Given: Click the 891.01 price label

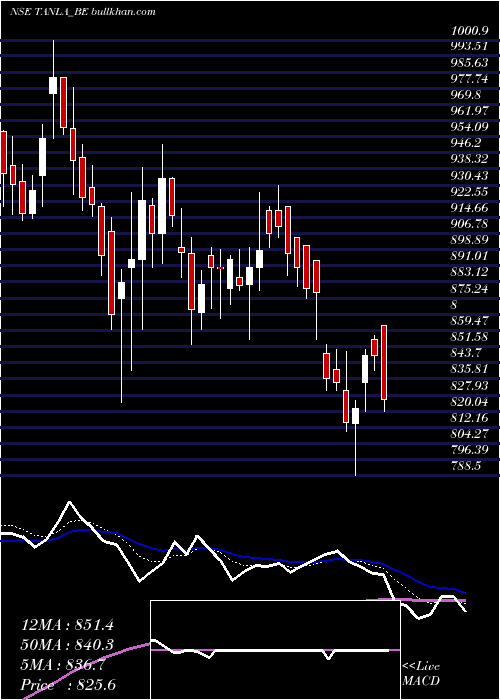Looking at the screenshot, I should (471, 256).
